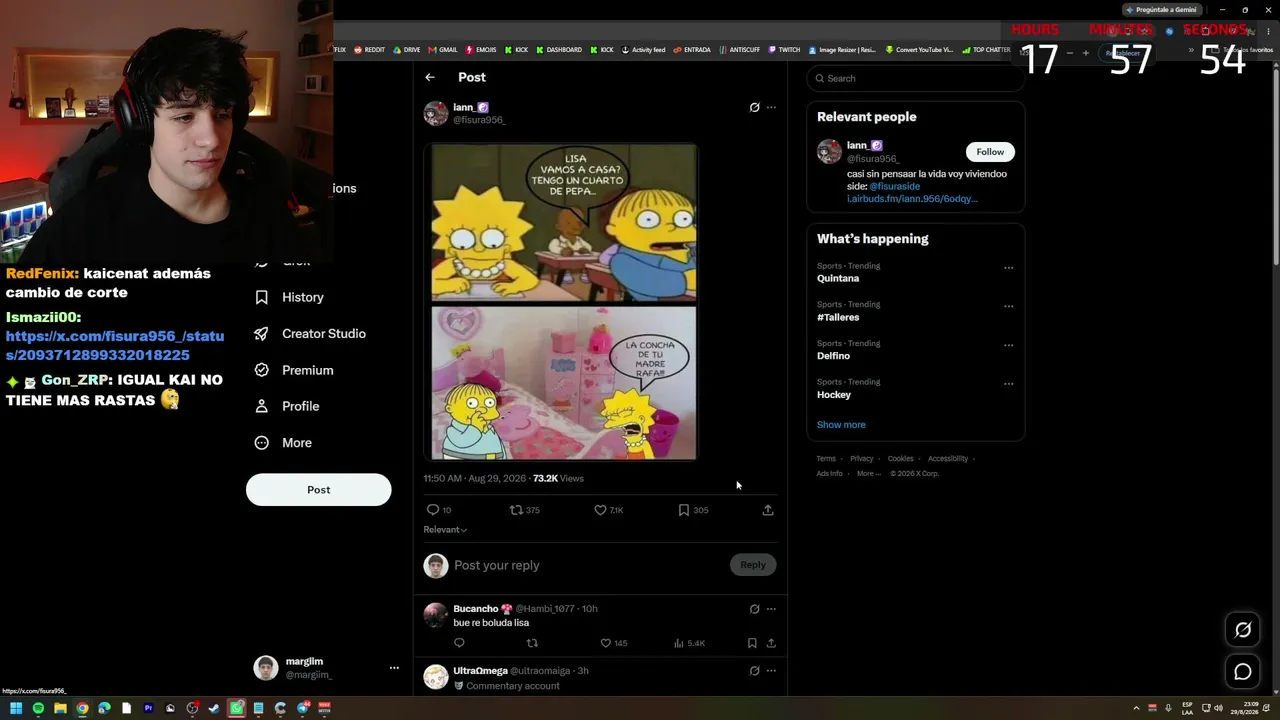Open more options on iann's post
1280x720 pixels.
pos(771,107)
